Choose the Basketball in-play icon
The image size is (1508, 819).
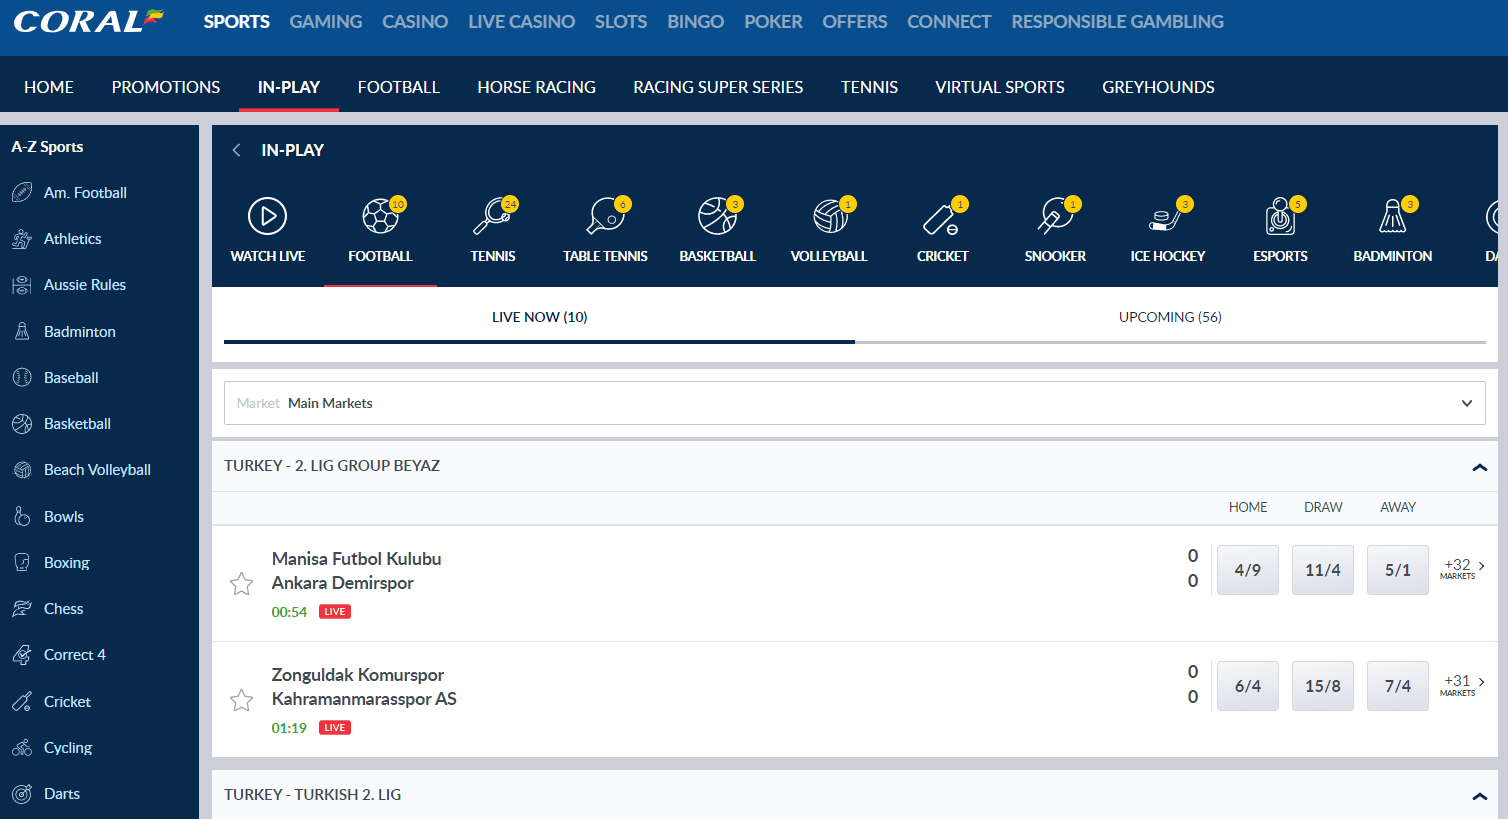point(717,216)
